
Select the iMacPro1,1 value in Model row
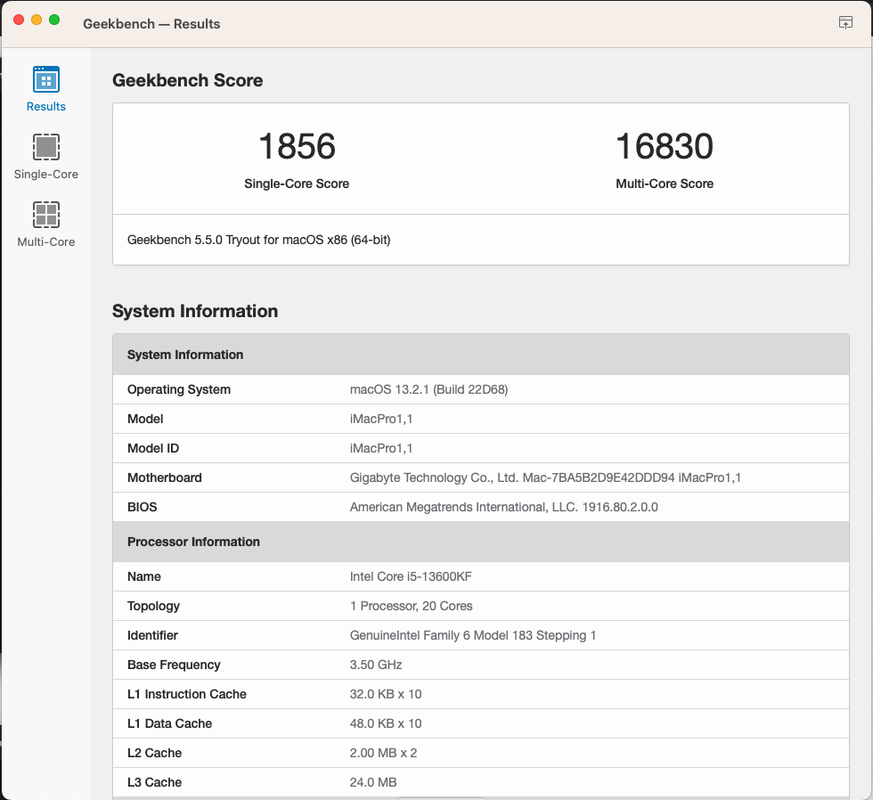pyautogui.click(x=381, y=419)
